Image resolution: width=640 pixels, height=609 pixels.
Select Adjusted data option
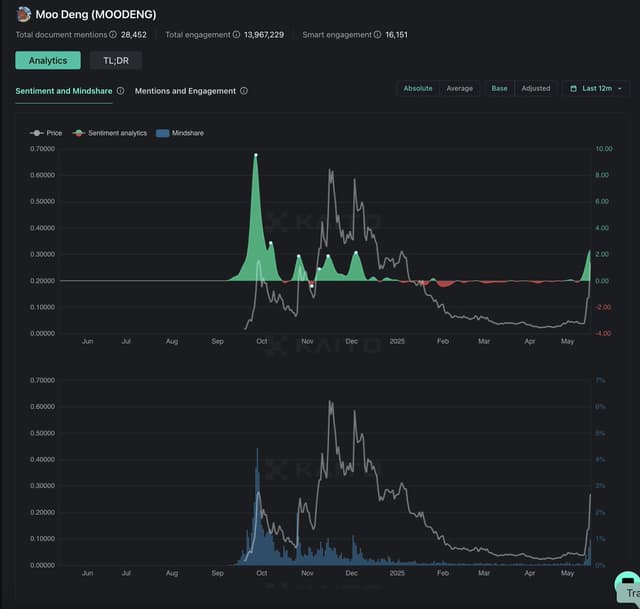(x=536, y=89)
